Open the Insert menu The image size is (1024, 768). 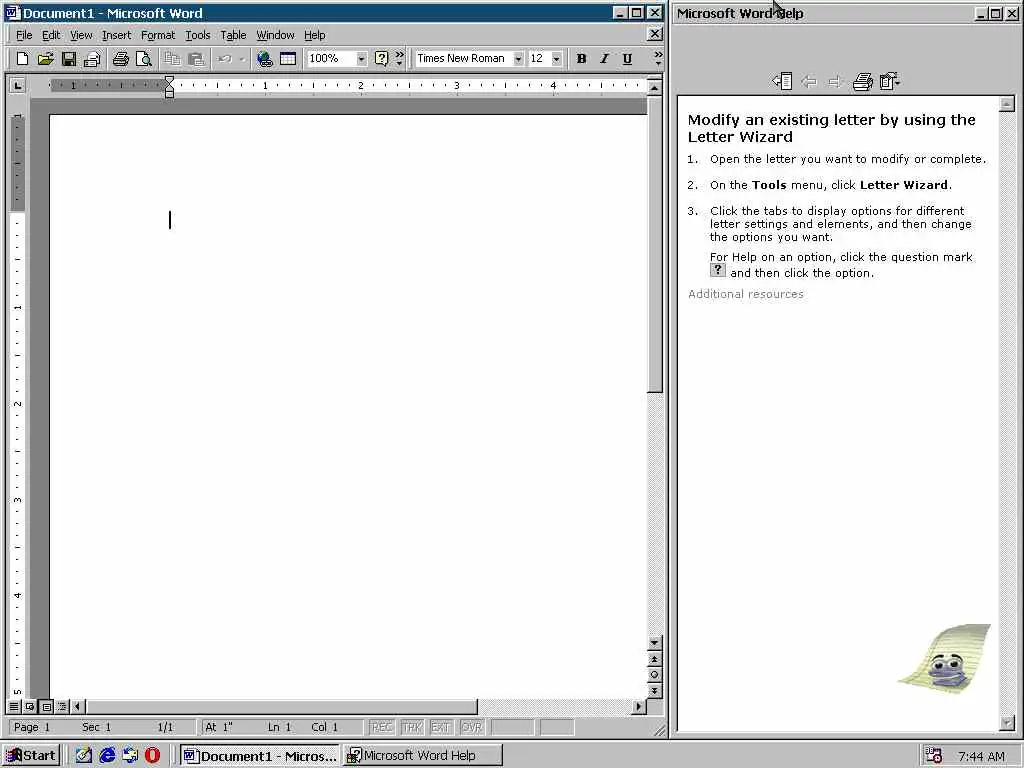[116, 35]
